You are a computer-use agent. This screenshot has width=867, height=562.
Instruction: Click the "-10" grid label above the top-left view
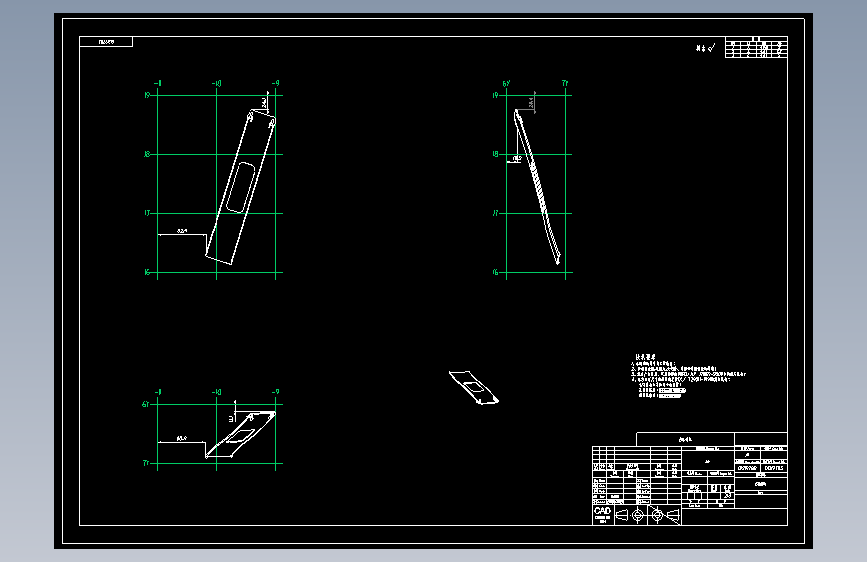(x=216, y=84)
